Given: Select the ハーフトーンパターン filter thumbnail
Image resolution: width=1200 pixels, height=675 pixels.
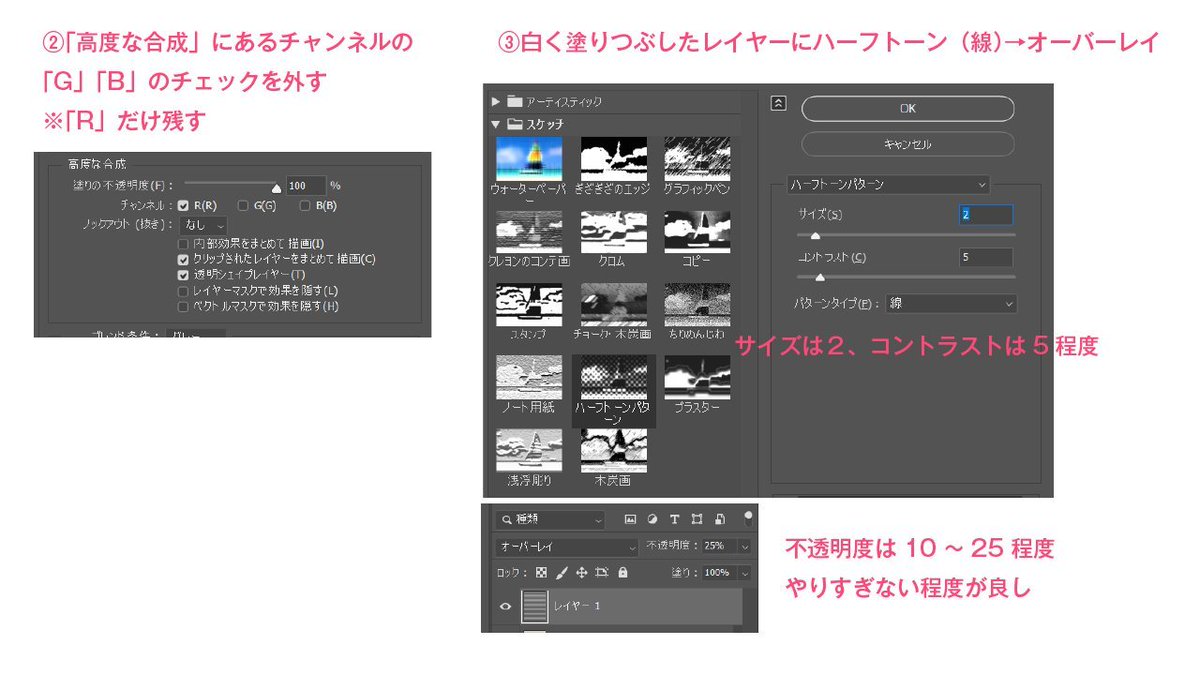Looking at the screenshot, I should [614, 378].
